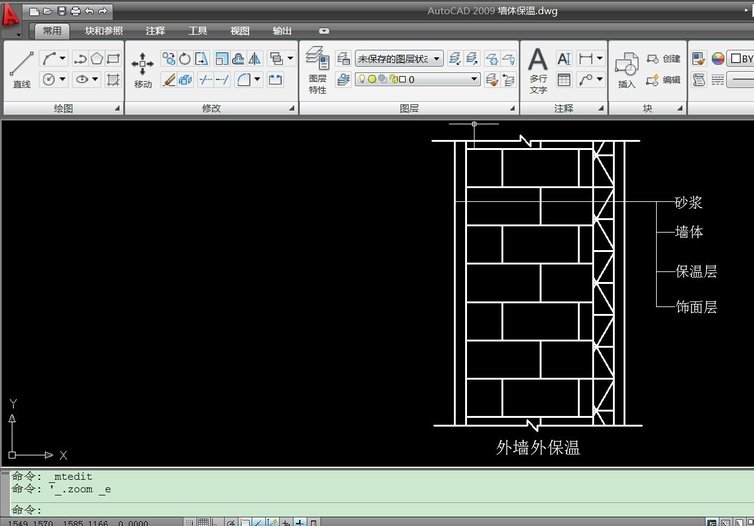Click the 多行文字 multiline text tool
This screenshot has width=754, height=526.
538,70
